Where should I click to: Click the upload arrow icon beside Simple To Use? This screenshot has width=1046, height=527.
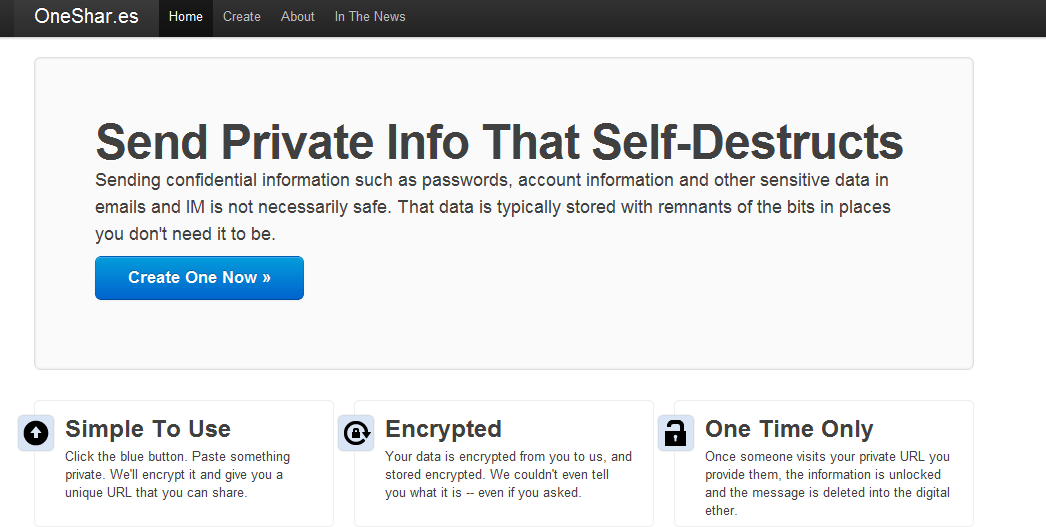coord(36,433)
